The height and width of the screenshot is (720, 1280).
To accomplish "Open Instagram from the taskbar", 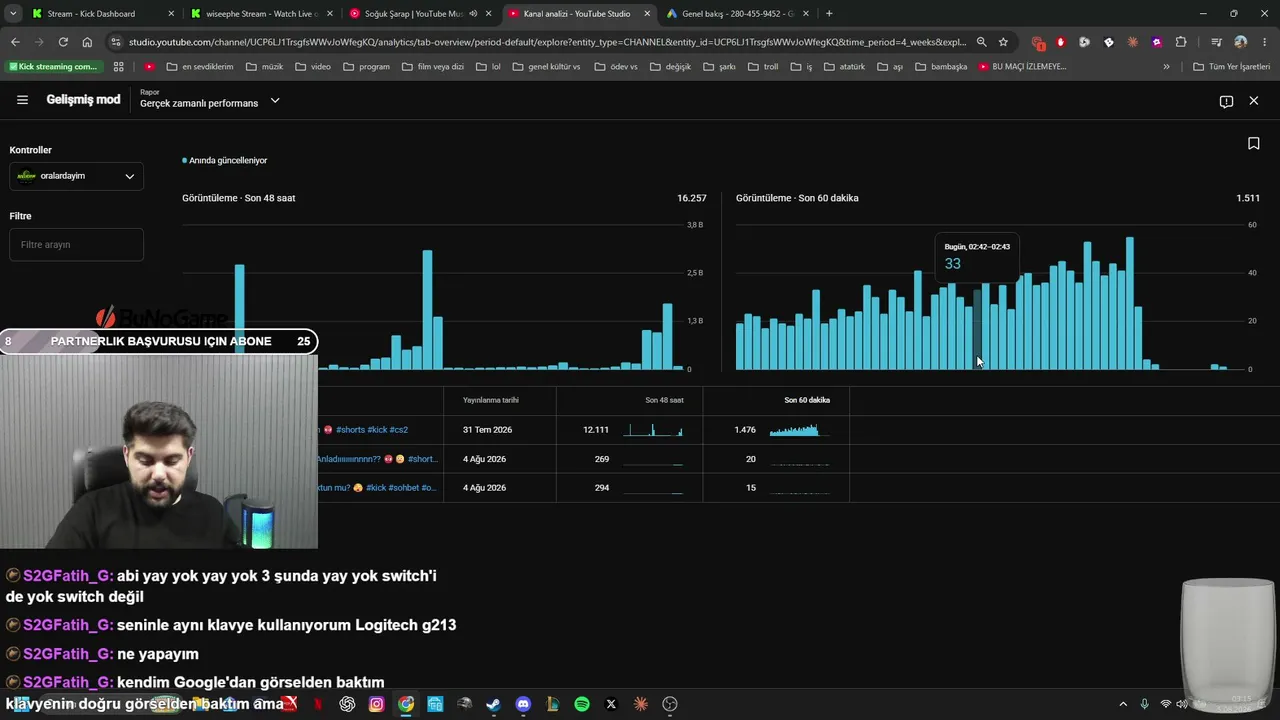I will (x=376, y=704).
